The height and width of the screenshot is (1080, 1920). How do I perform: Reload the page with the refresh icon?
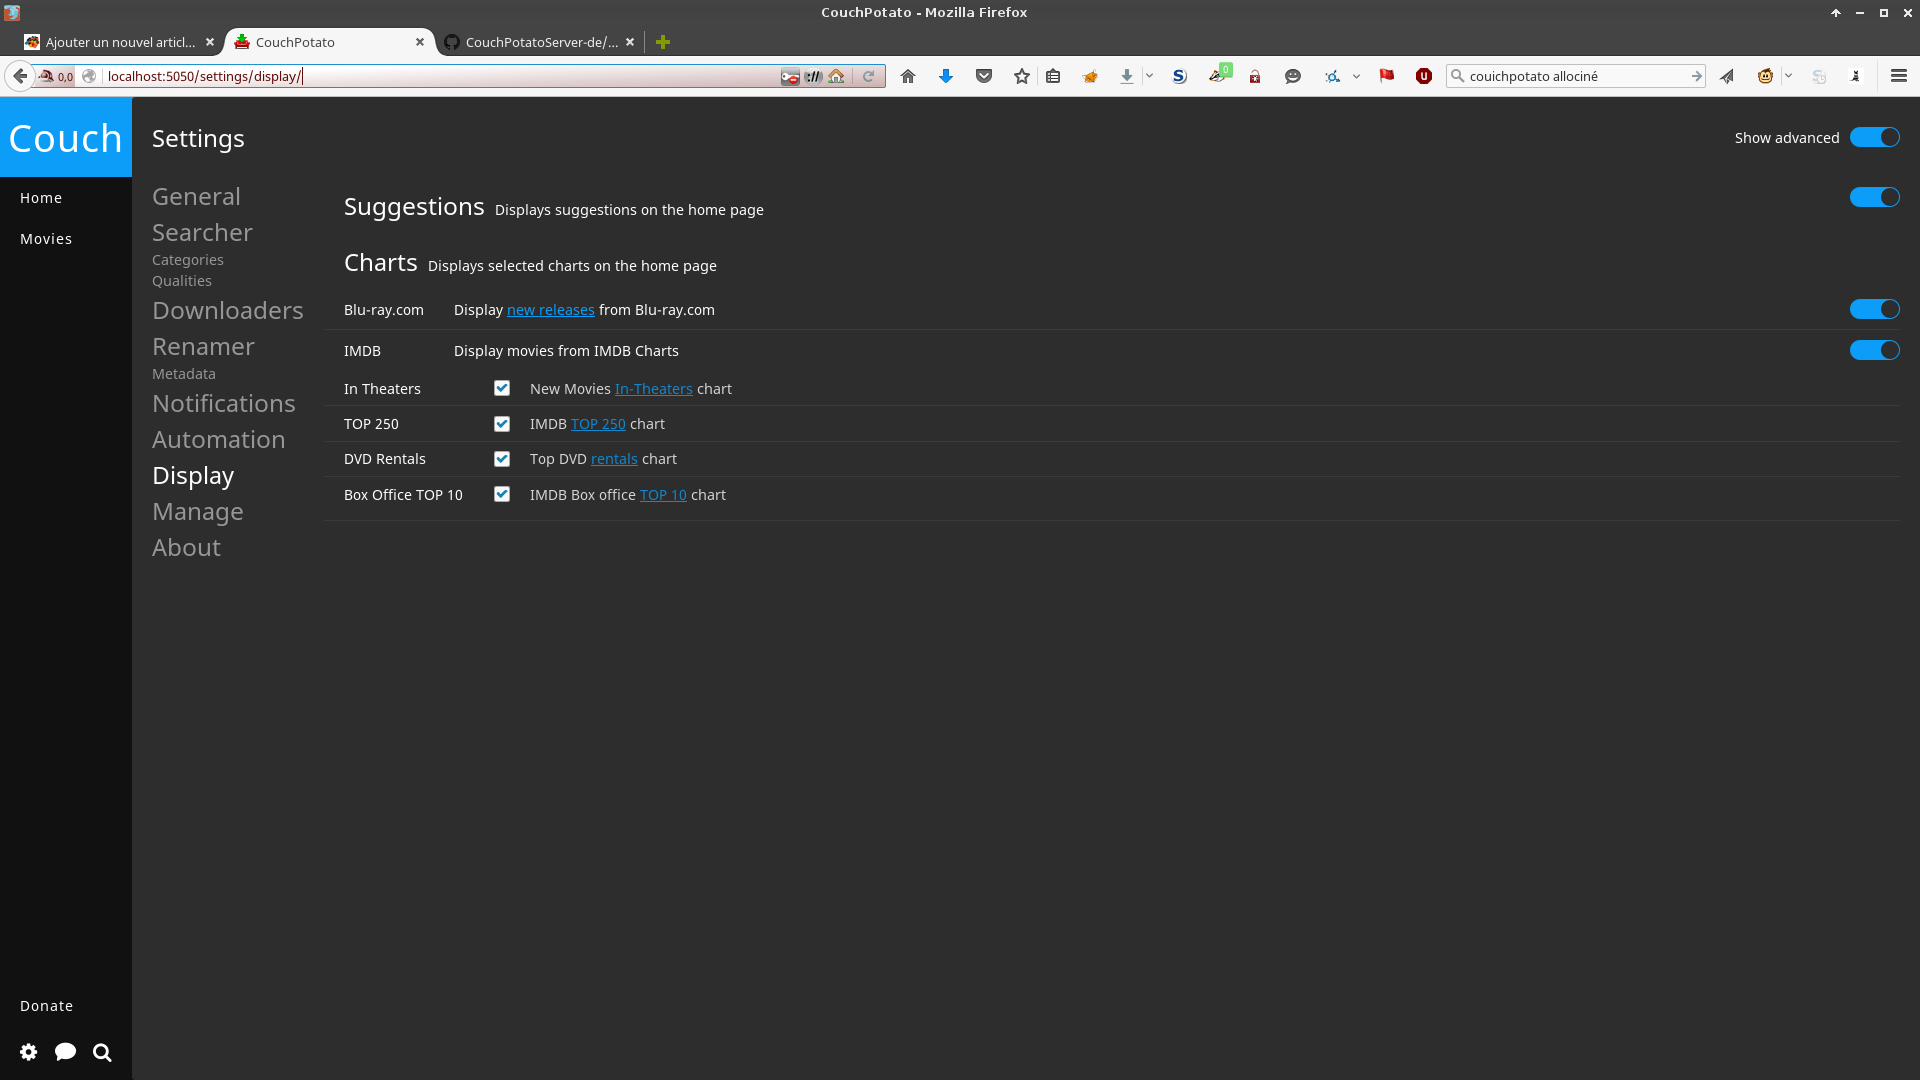pos(868,76)
